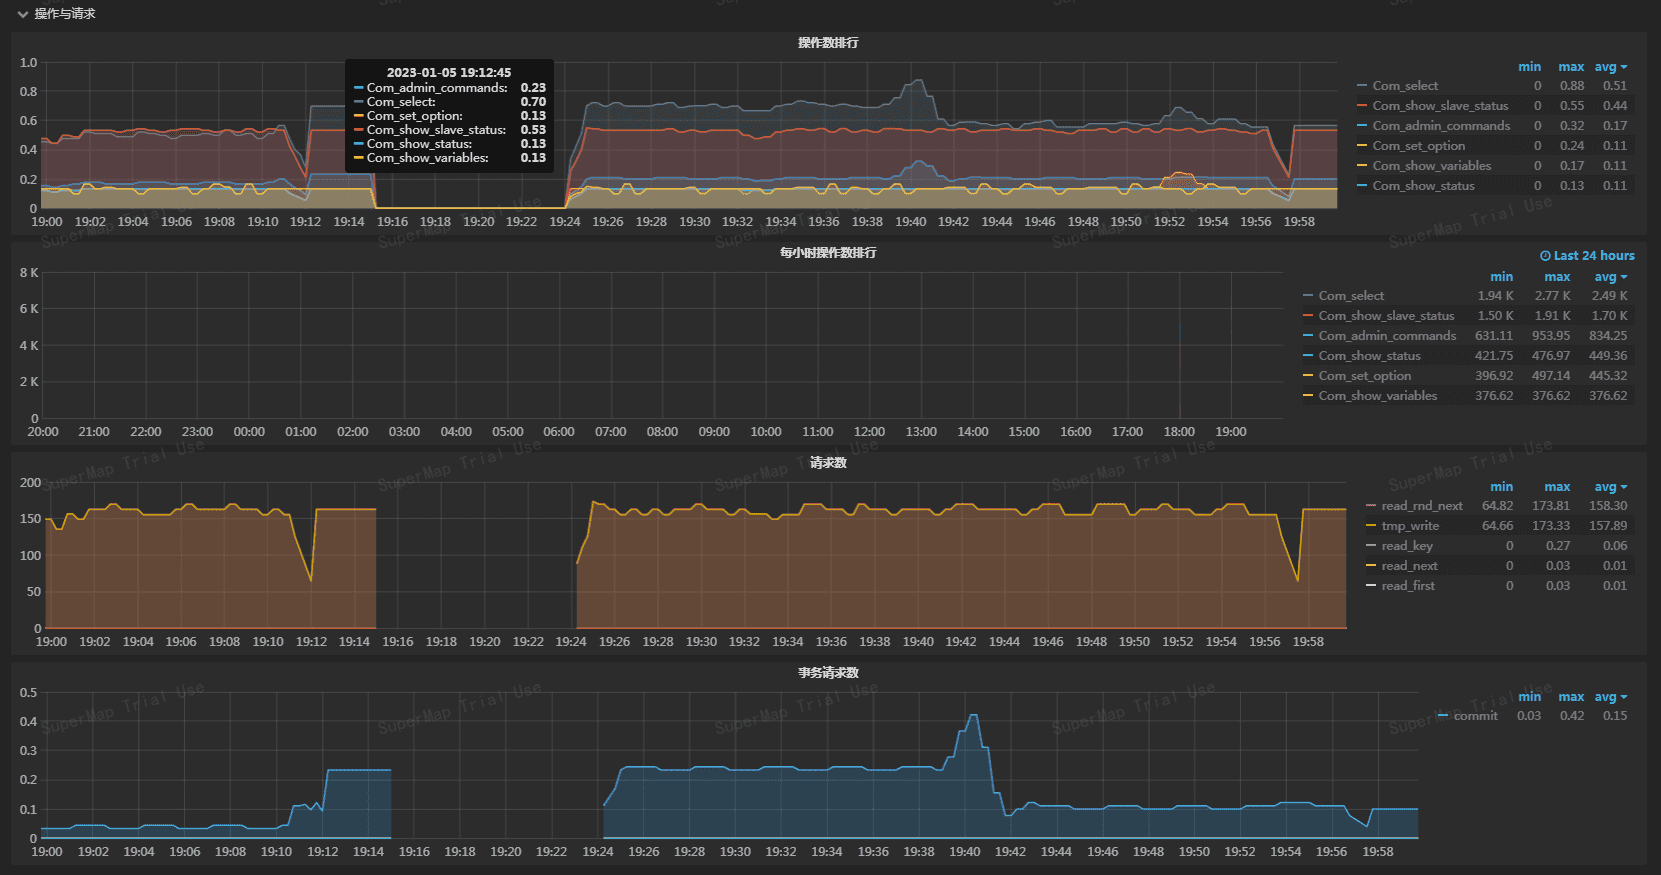
Task: Click avg value 2.49 K in Com_select row
Action: click(x=1610, y=296)
